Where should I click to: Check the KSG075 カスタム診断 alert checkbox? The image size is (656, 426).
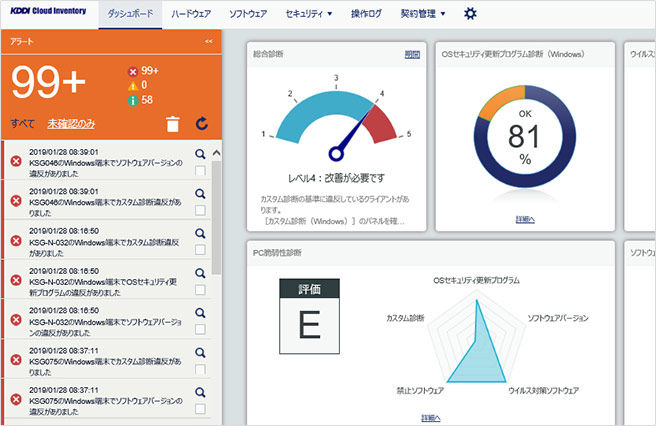coord(200,369)
